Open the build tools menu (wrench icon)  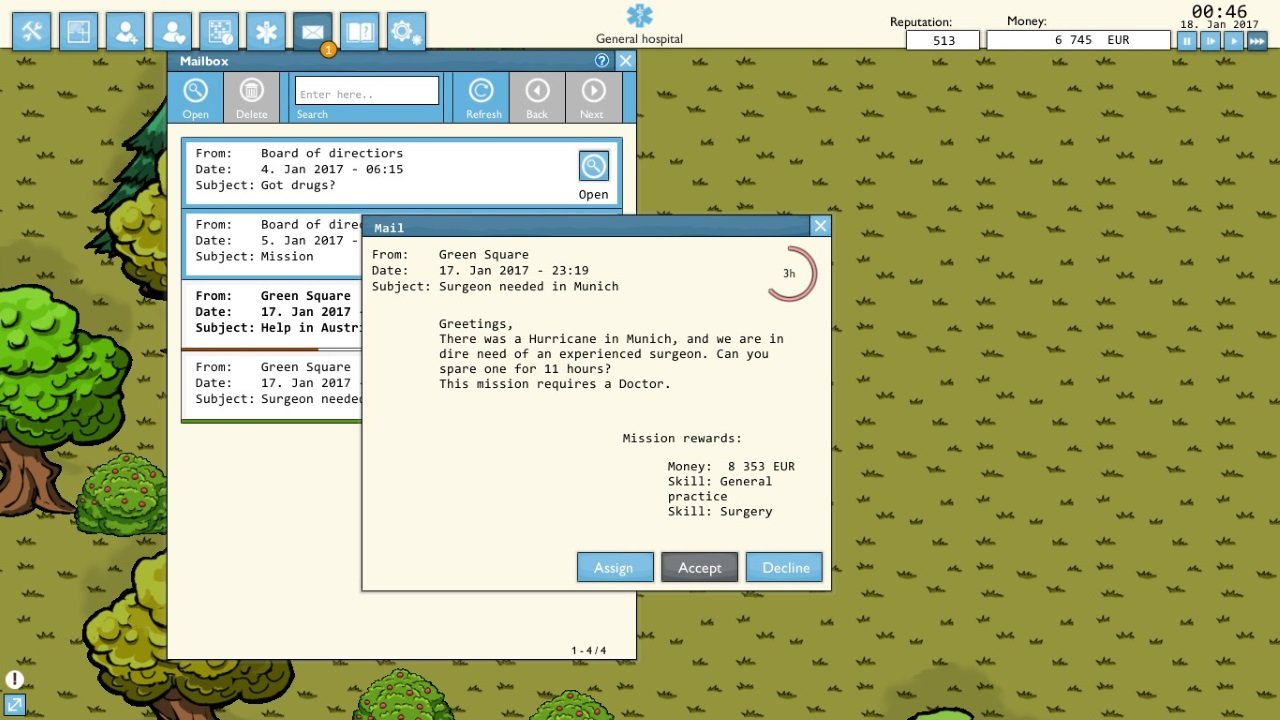(x=32, y=32)
